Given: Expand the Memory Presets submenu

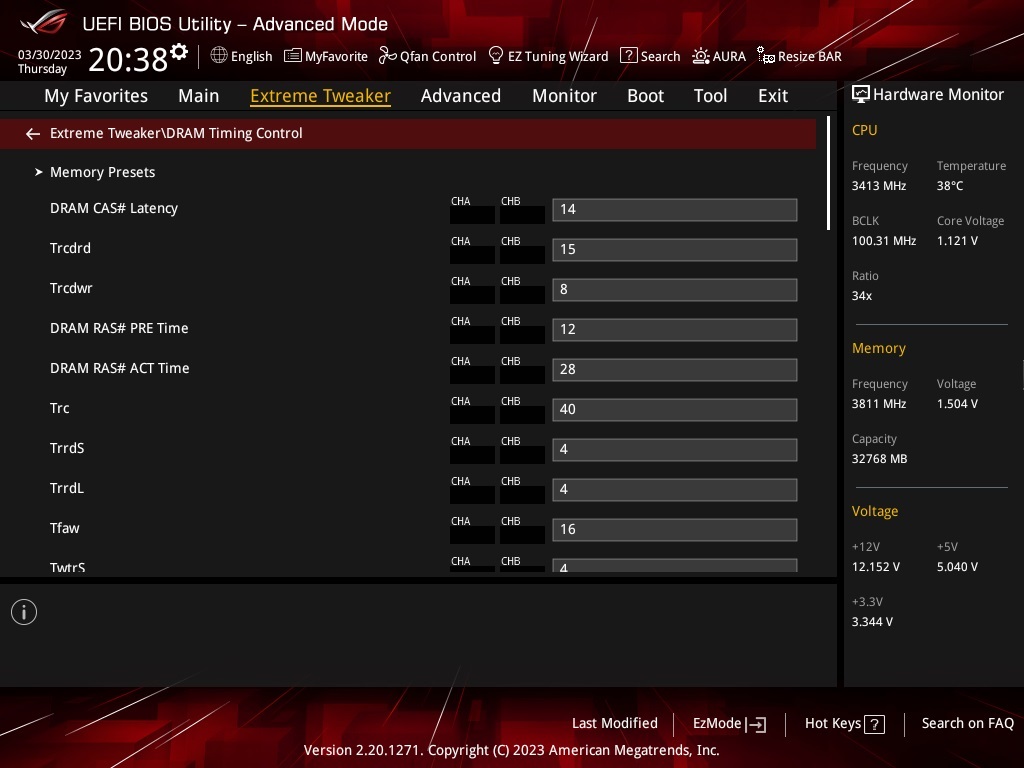Looking at the screenshot, I should (103, 172).
